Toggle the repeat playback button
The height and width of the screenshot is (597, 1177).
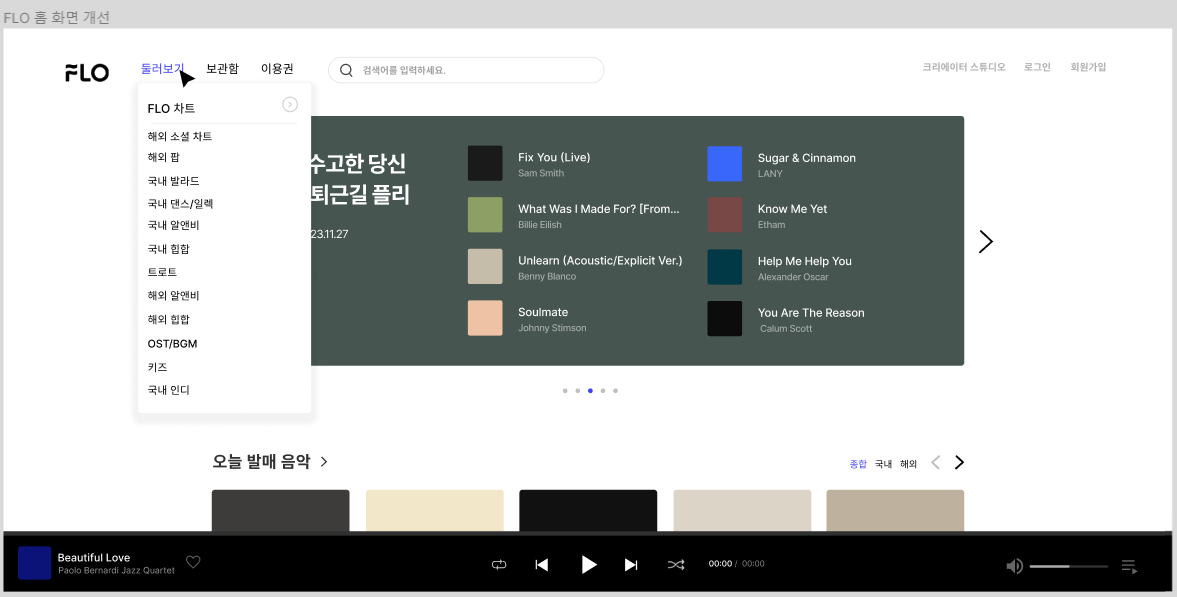(x=499, y=565)
